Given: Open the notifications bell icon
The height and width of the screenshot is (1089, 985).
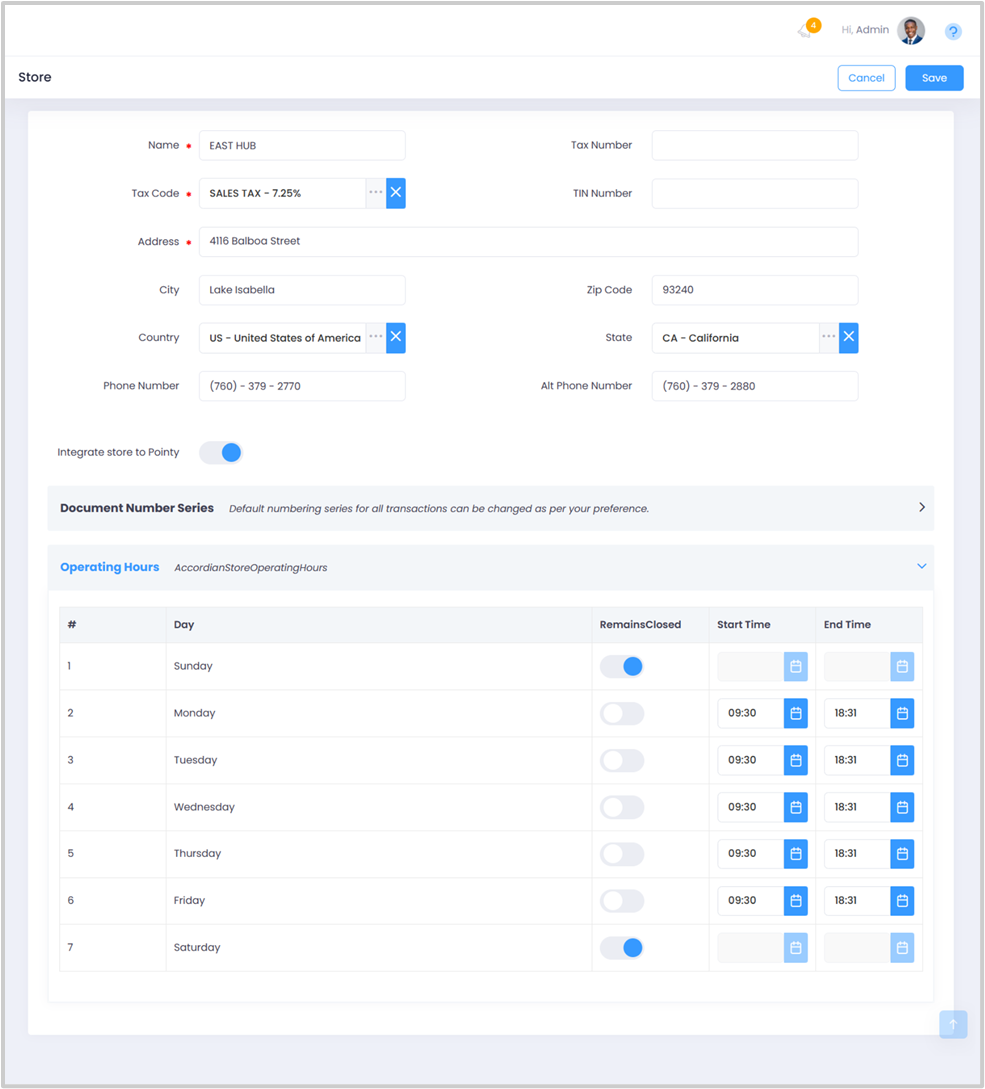Looking at the screenshot, I should click(x=806, y=30).
